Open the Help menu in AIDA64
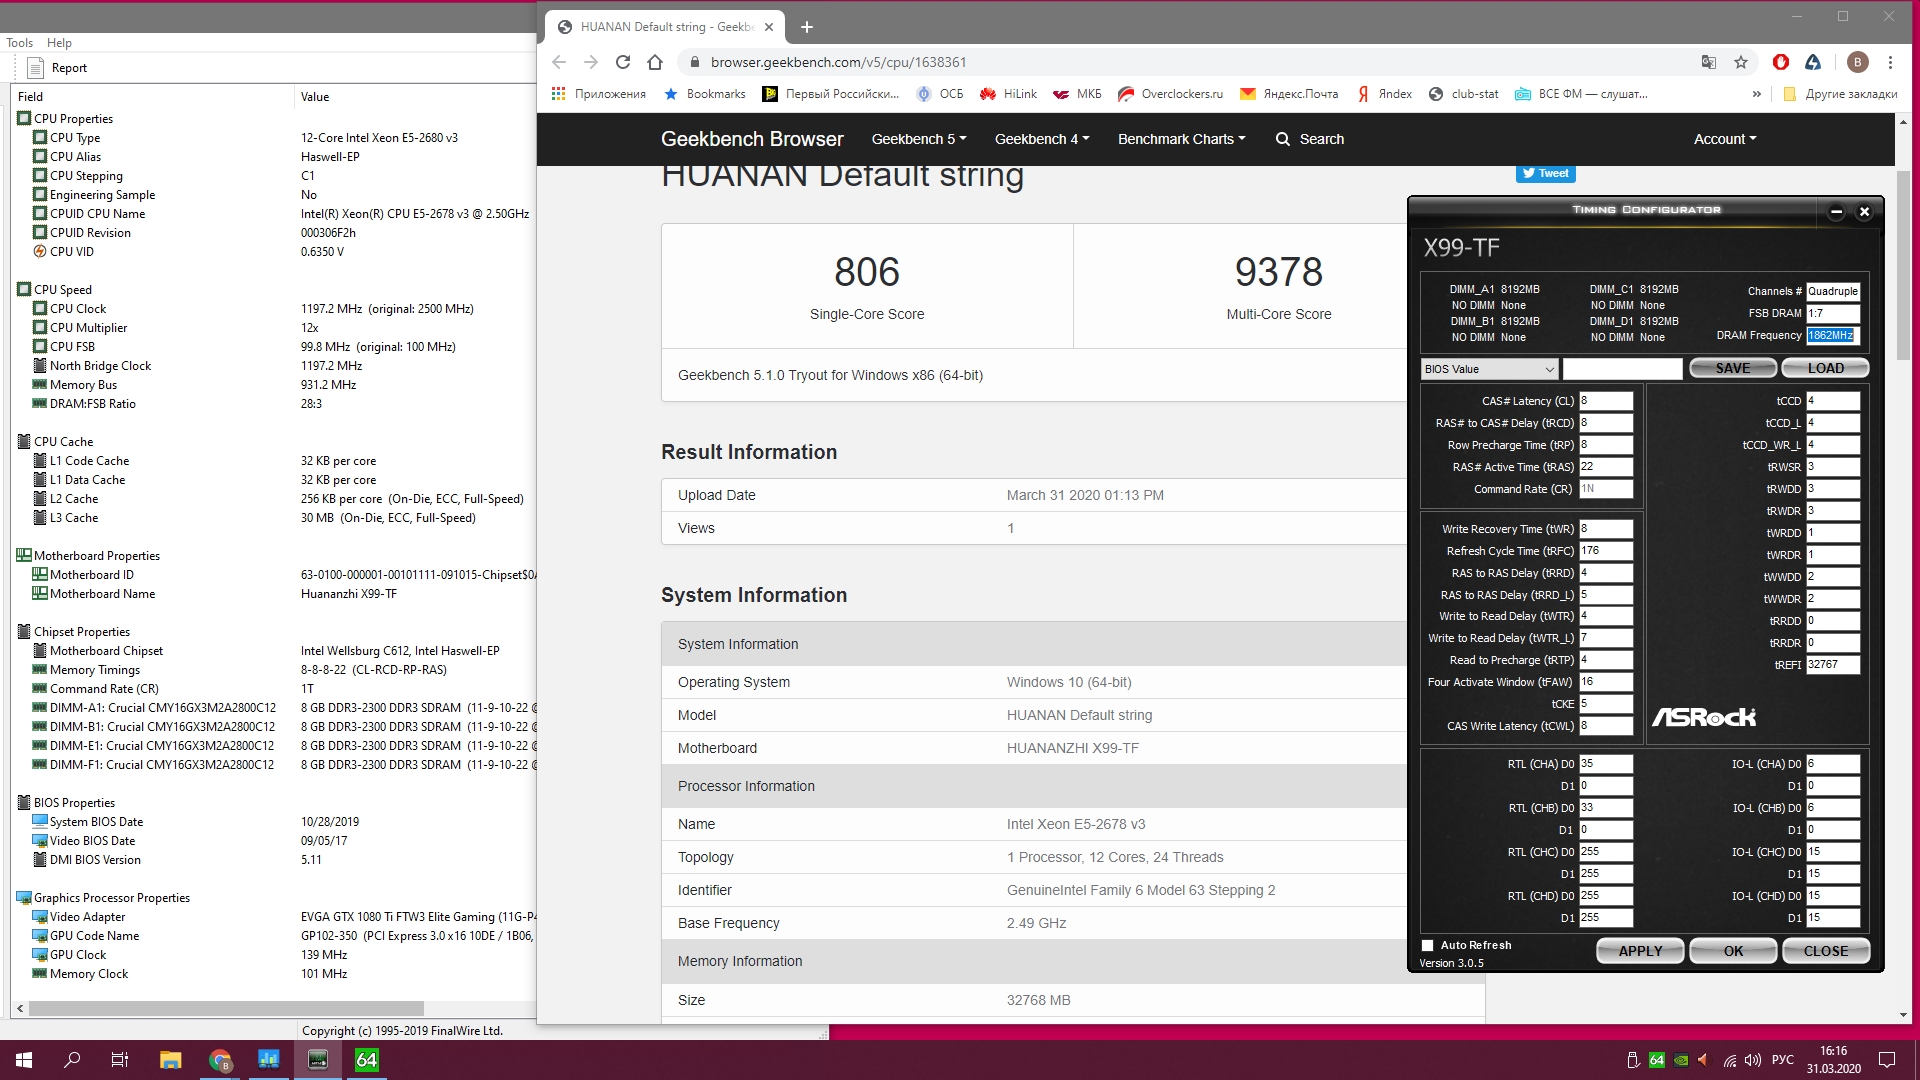1920x1080 pixels. (x=59, y=43)
